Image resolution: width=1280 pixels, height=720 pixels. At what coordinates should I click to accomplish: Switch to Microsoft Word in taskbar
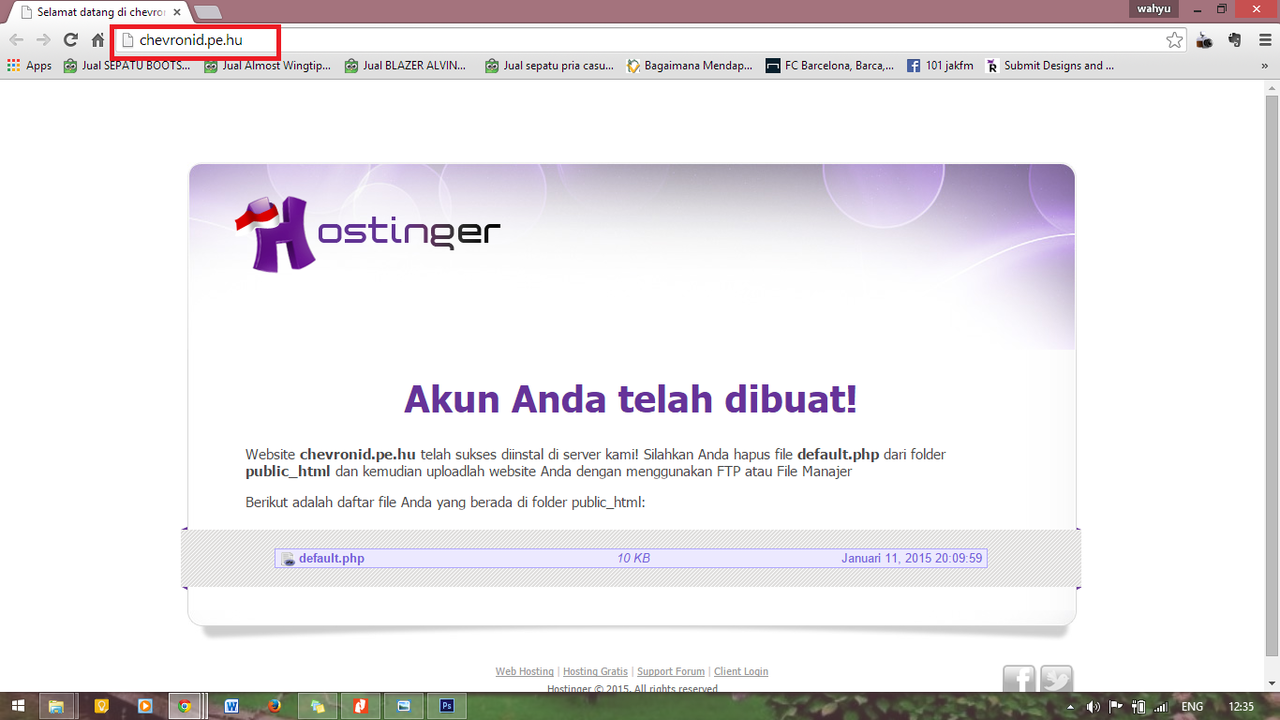point(232,706)
